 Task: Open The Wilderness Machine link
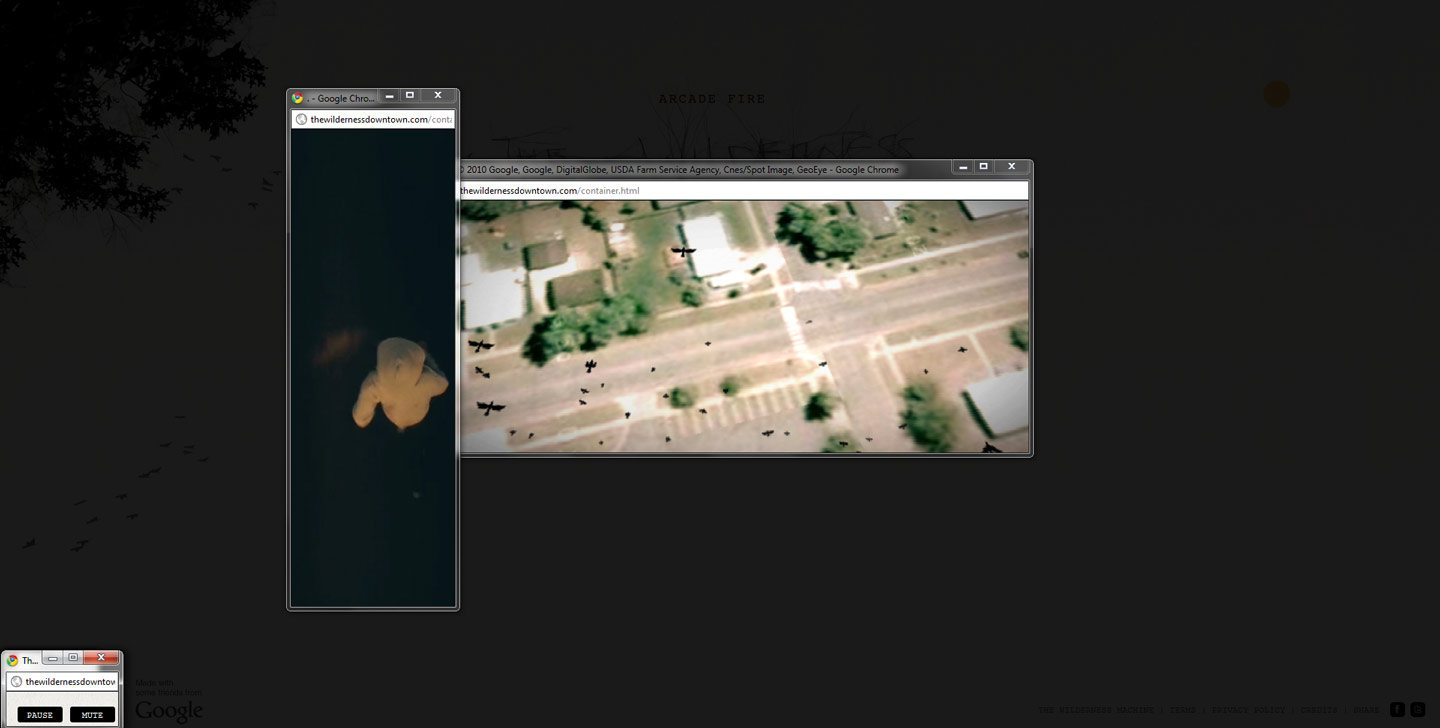pos(1096,710)
